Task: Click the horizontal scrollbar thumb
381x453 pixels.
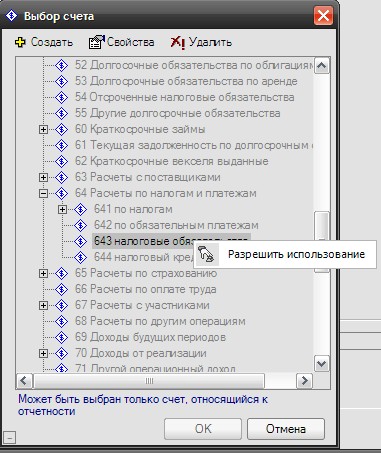Action: click(x=149, y=380)
